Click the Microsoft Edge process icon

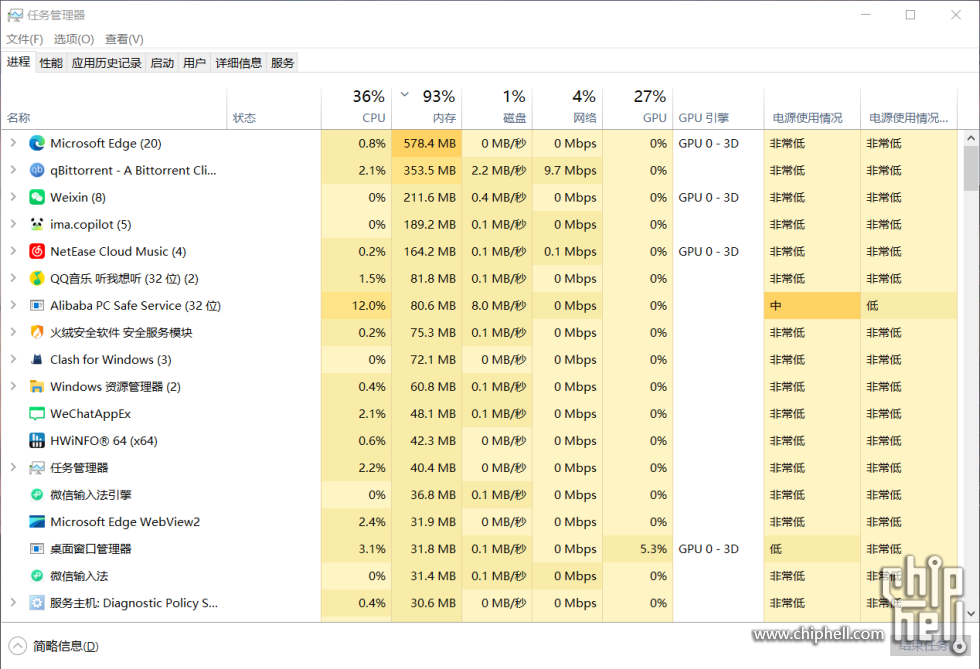click(x=37, y=143)
